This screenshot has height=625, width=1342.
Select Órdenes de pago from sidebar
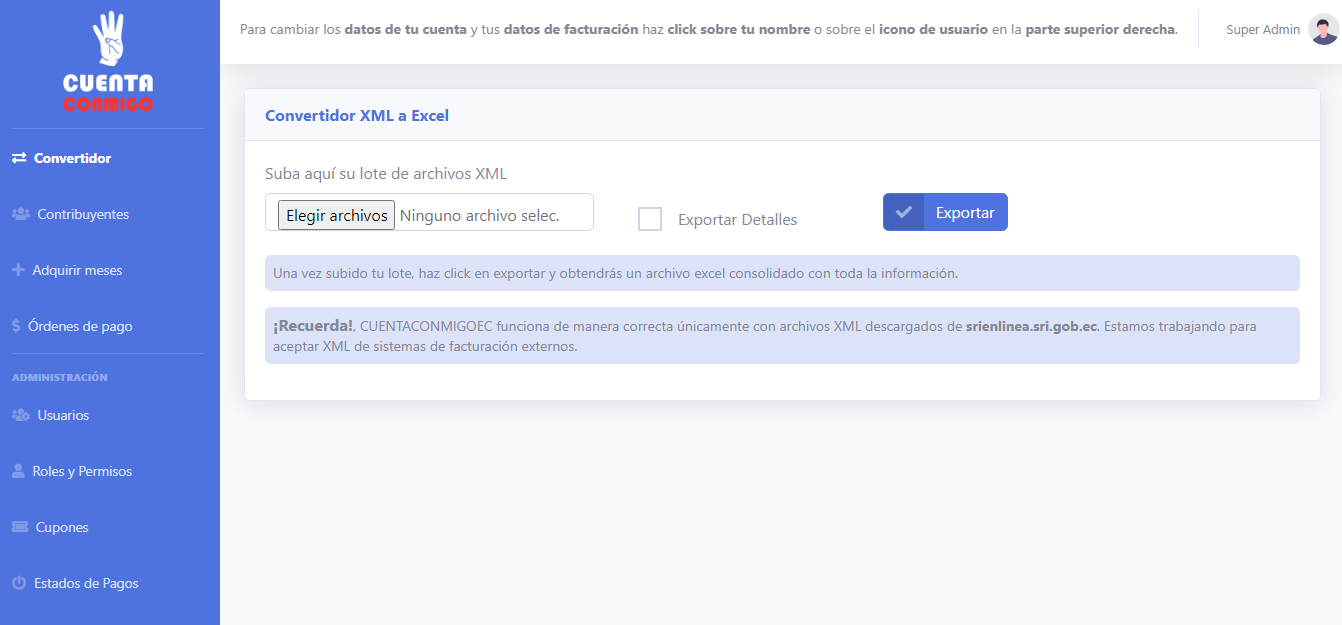(x=80, y=326)
